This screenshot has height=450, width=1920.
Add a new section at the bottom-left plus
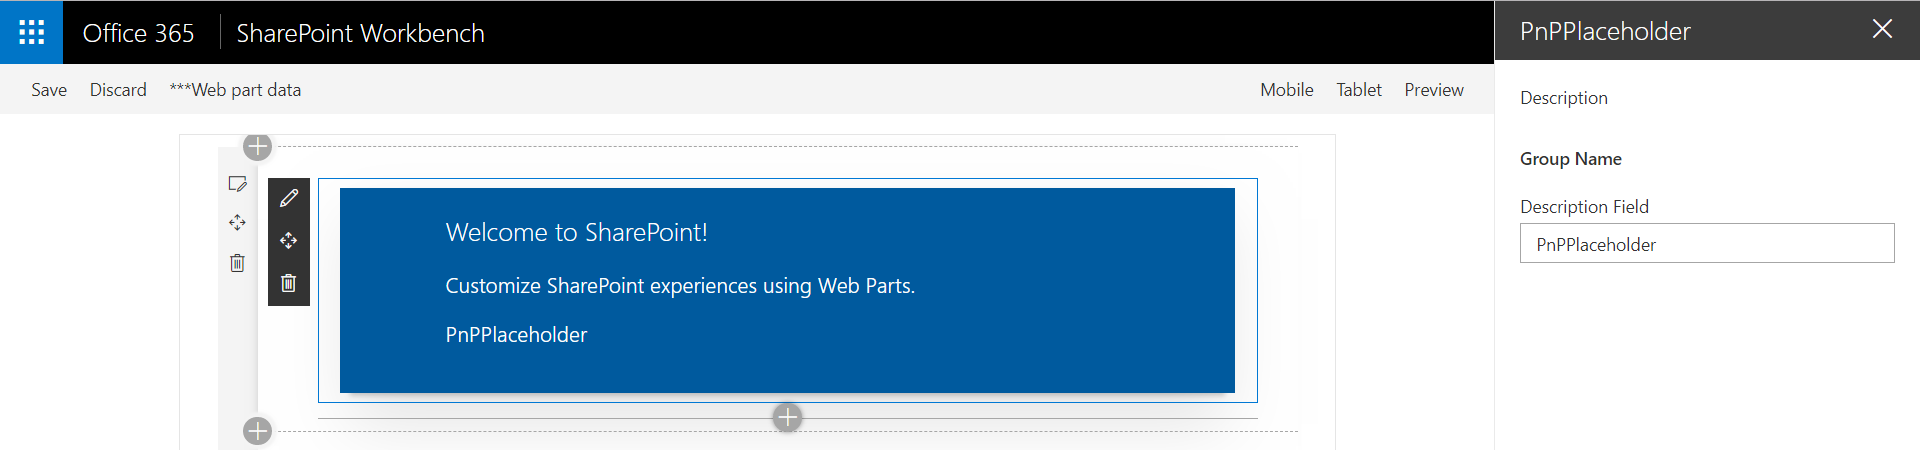point(258,431)
